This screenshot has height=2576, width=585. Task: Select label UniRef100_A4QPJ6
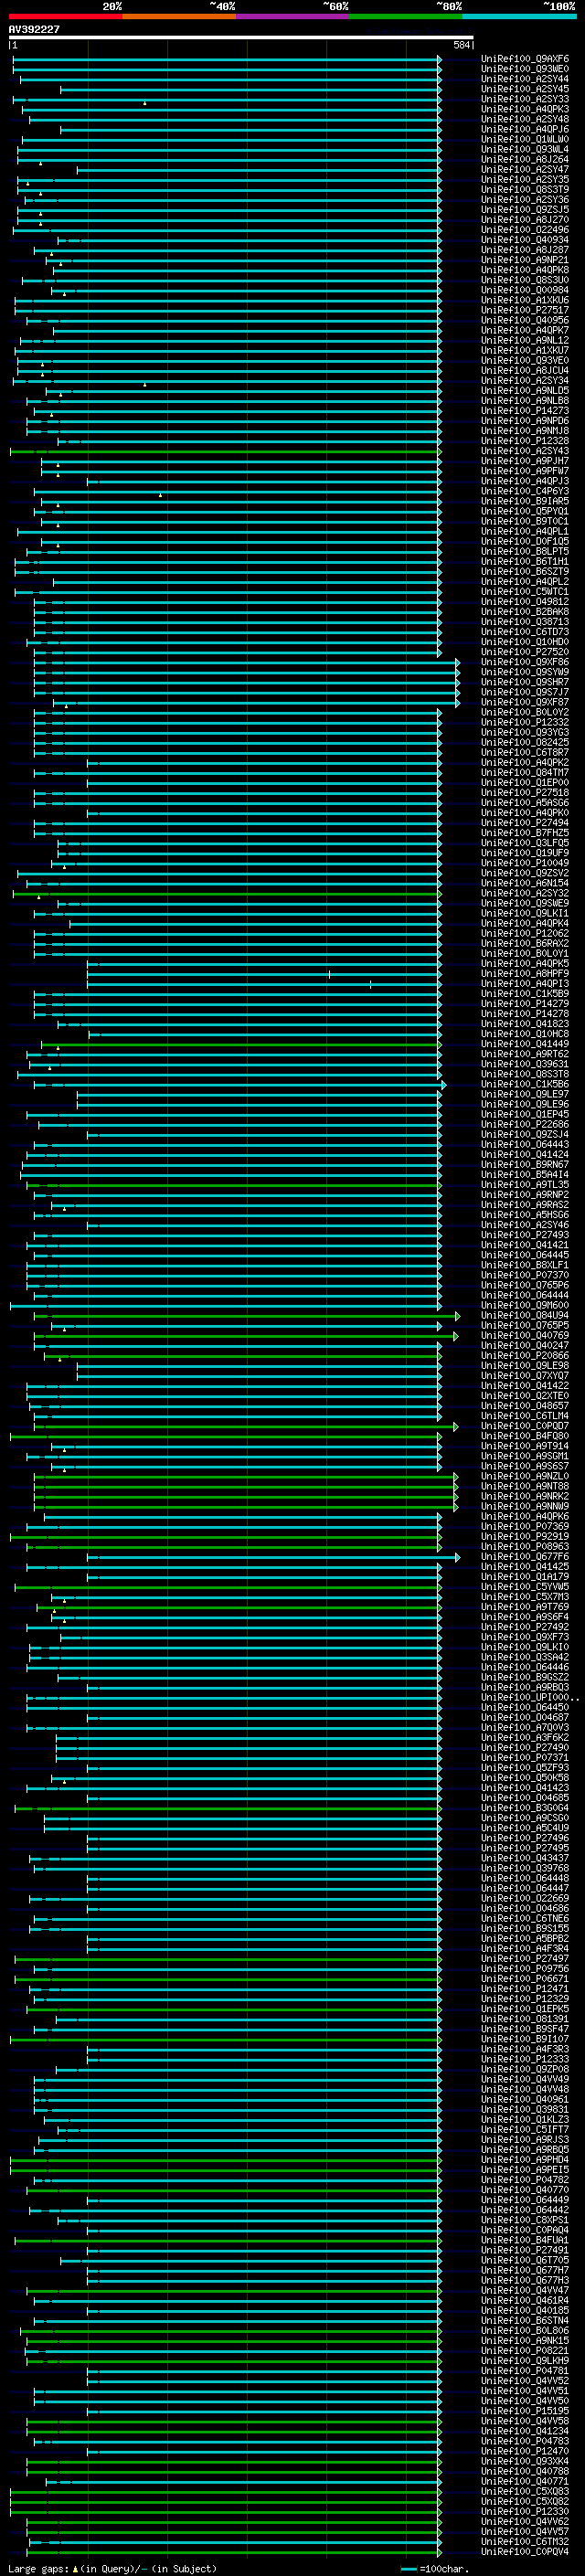(x=525, y=130)
